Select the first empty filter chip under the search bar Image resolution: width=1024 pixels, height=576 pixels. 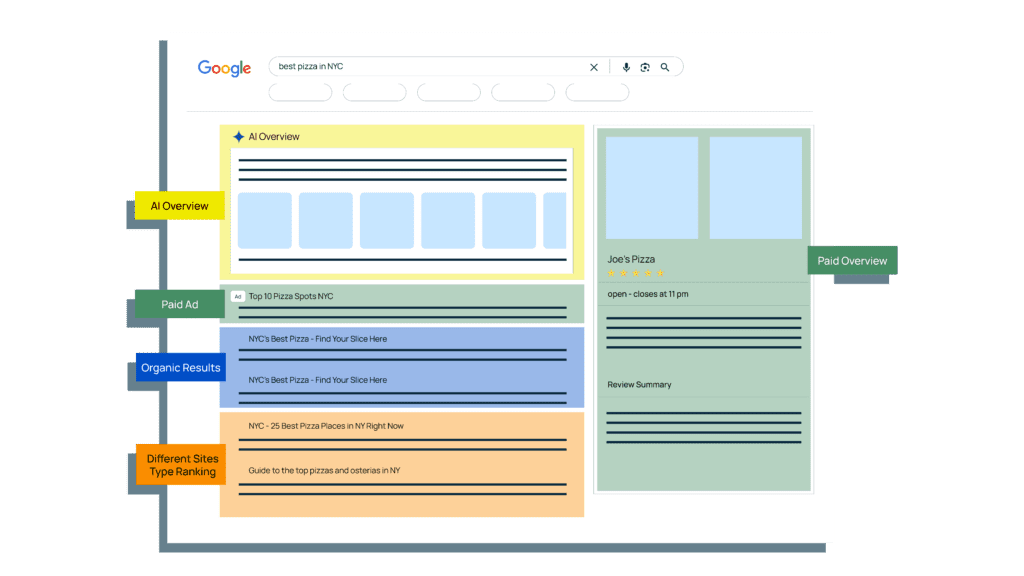coord(300,92)
